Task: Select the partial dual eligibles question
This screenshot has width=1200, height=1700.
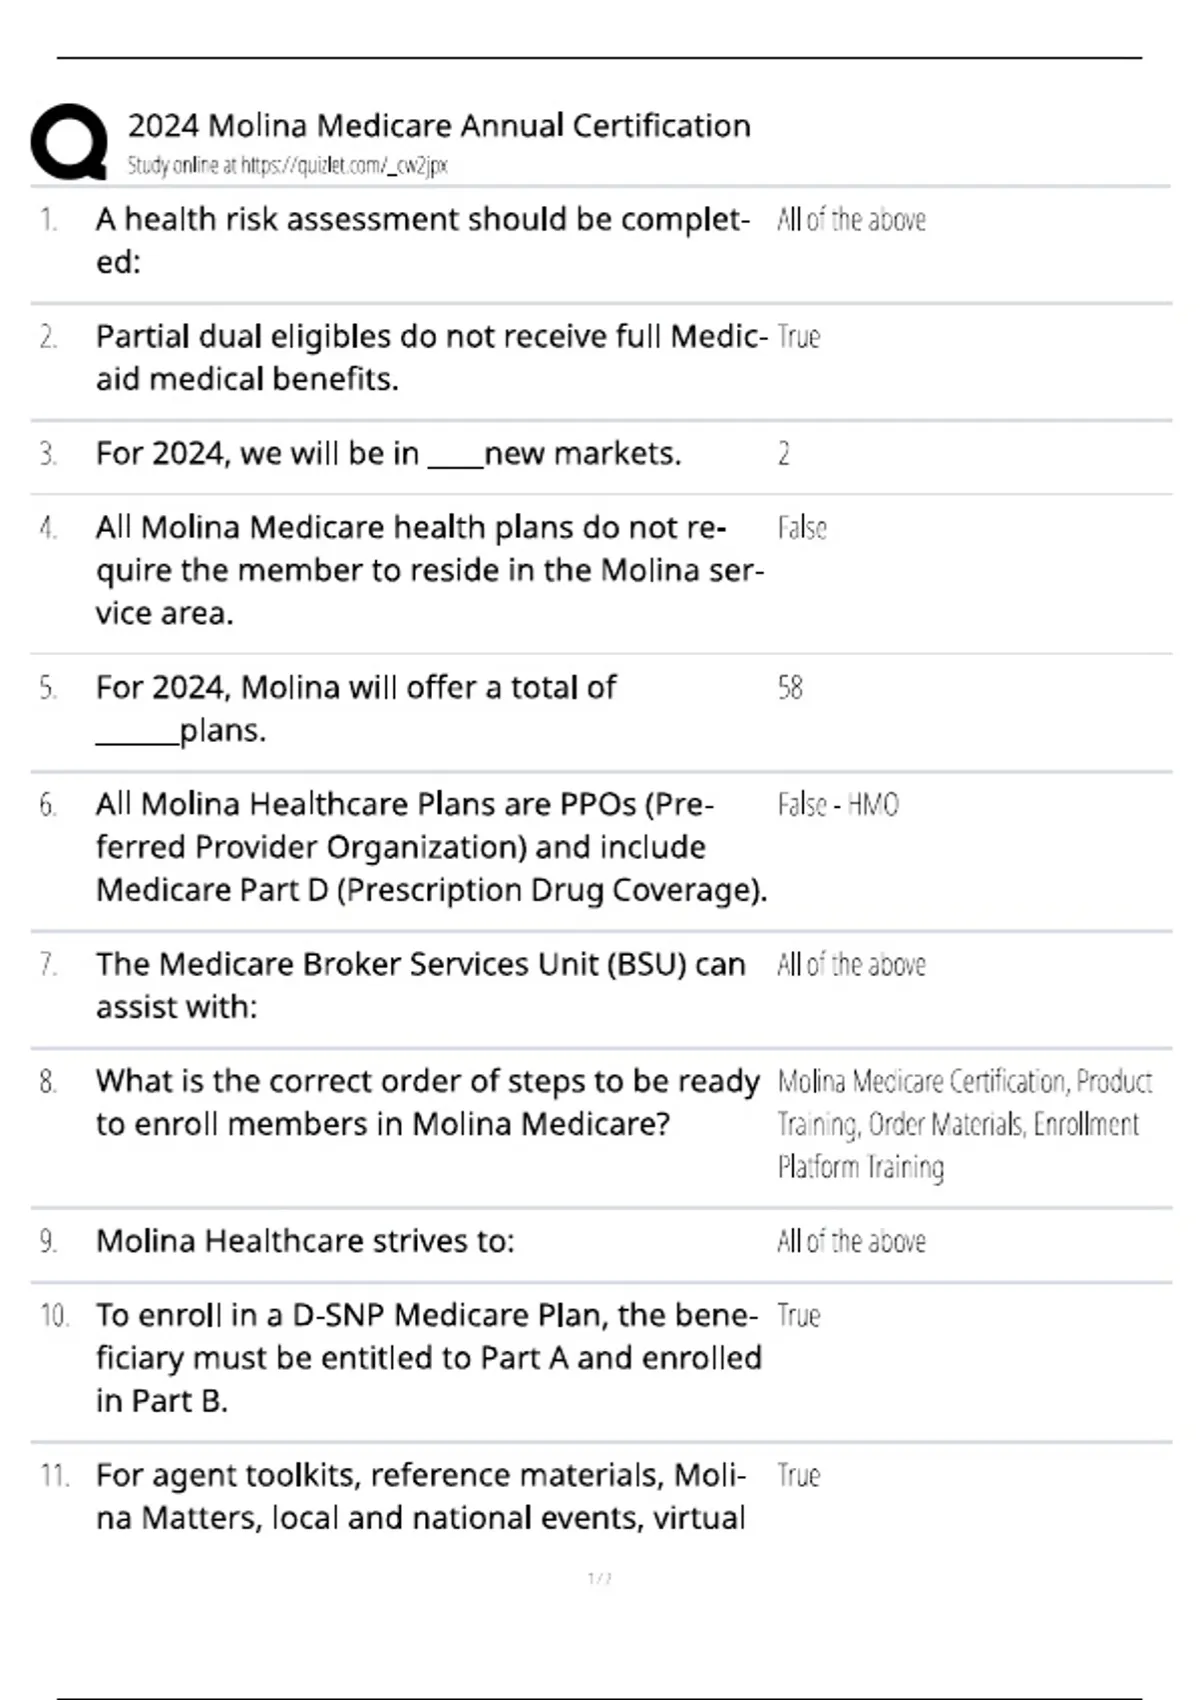Action: click(x=432, y=358)
